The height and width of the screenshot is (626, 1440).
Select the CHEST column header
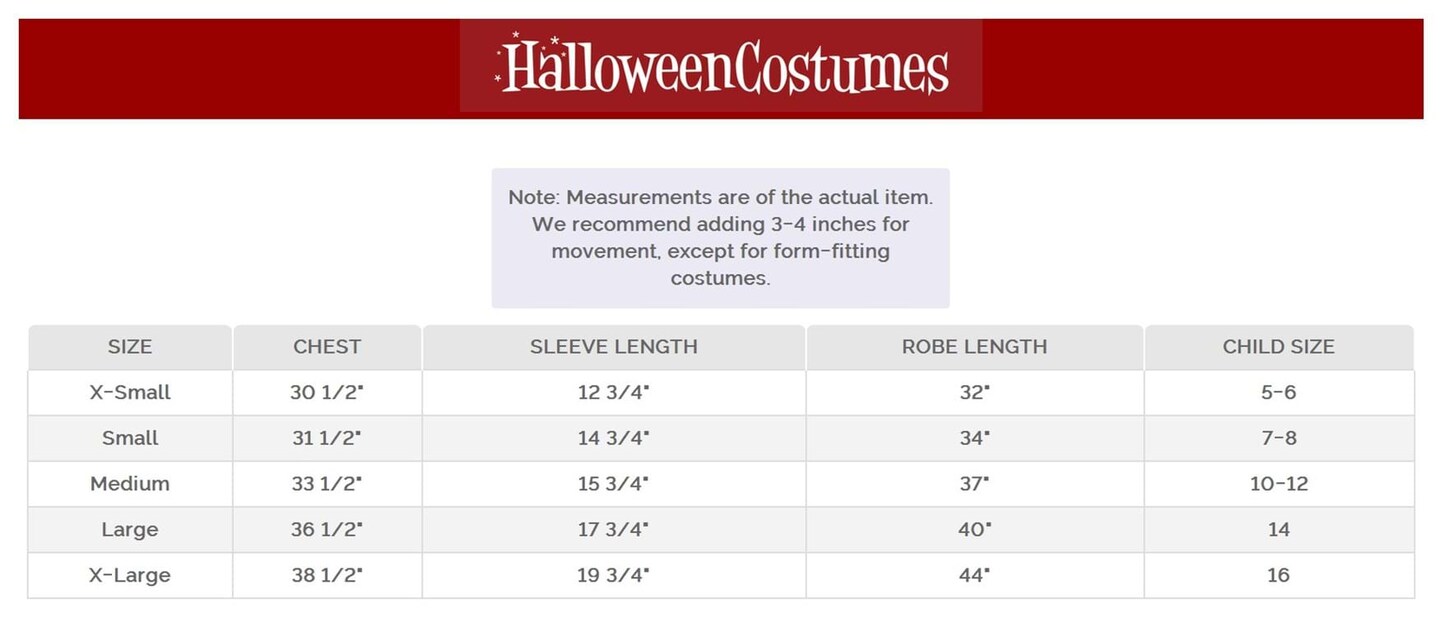coord(327,347)
